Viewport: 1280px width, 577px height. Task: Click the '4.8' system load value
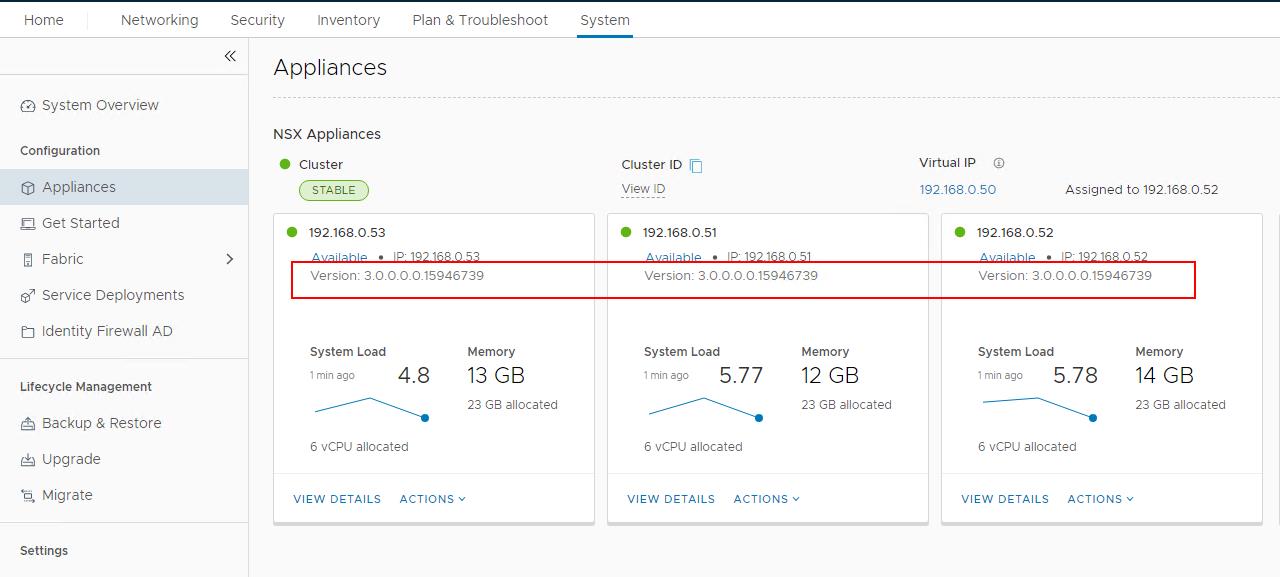click(414, 376)
